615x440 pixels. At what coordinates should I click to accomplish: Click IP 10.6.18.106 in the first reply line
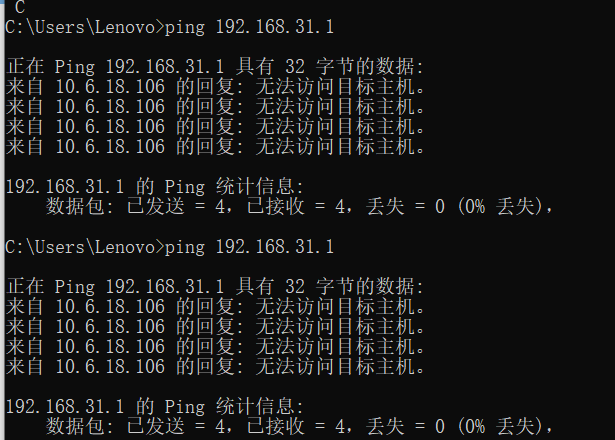point(110,87)
